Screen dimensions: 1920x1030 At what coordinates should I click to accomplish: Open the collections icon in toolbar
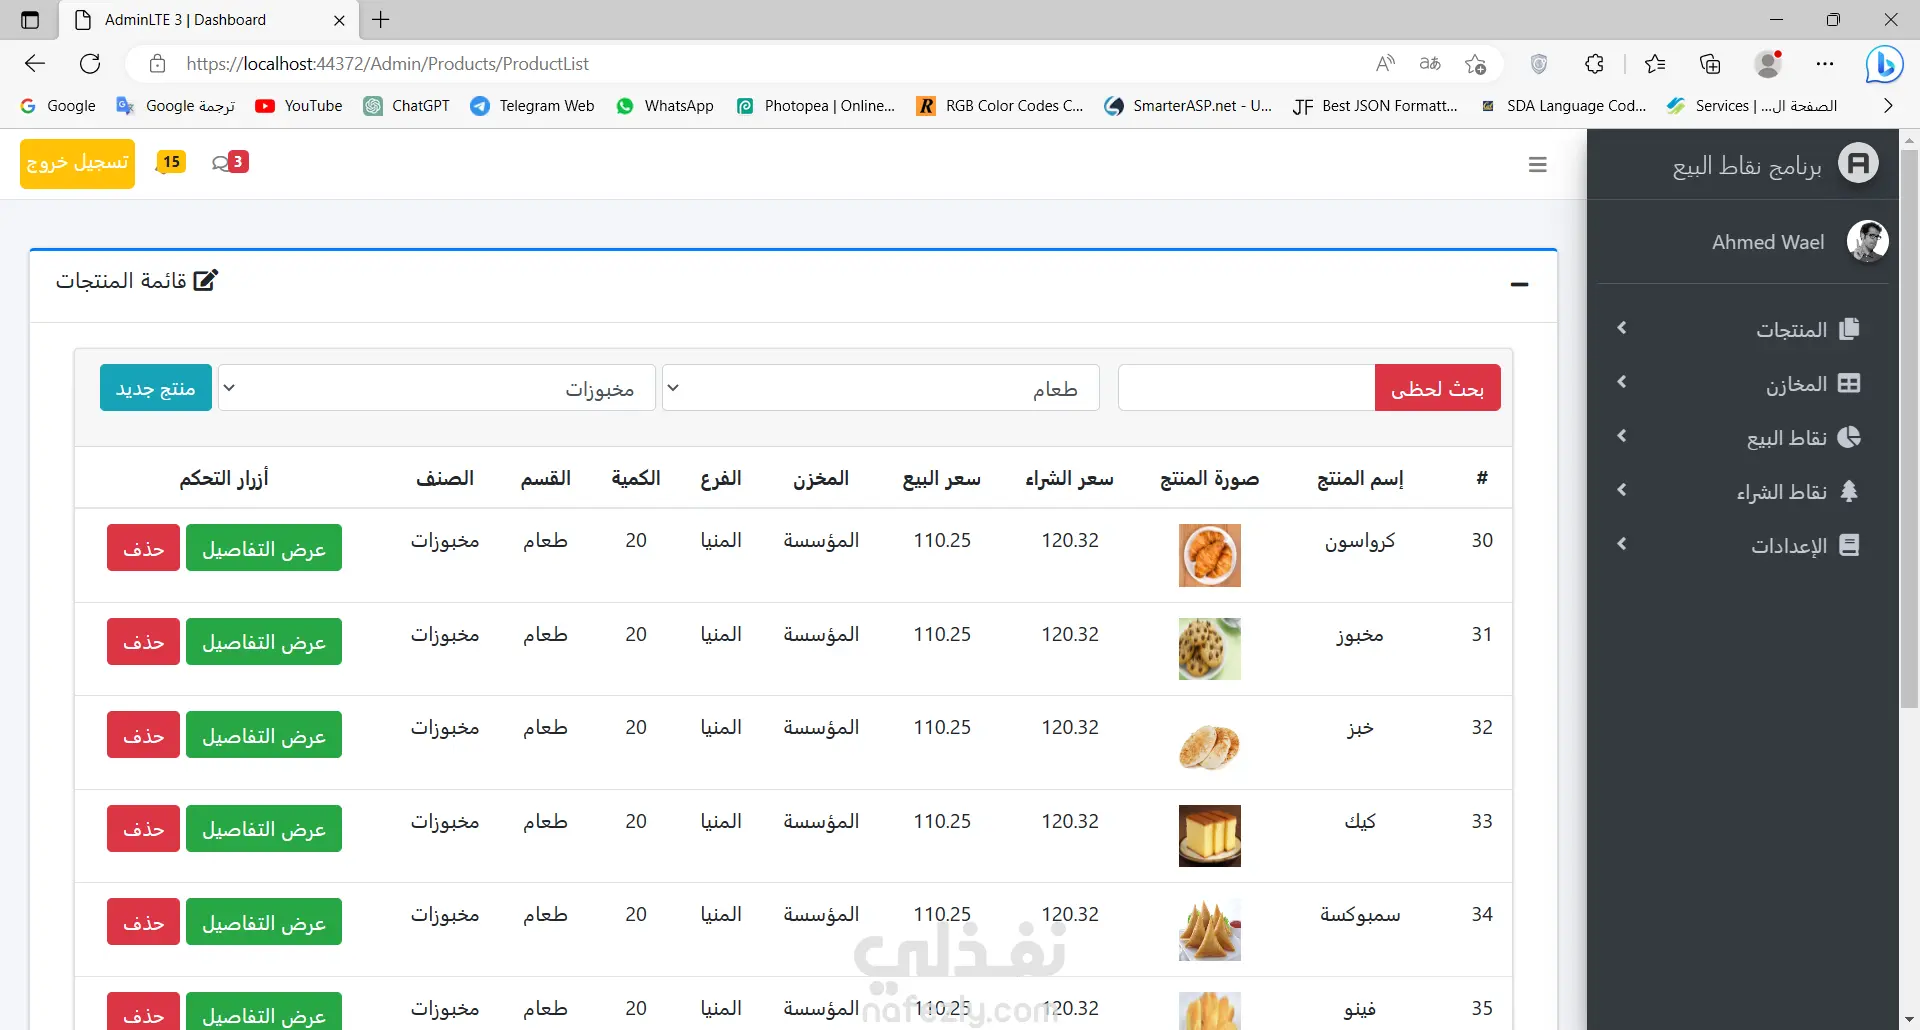click(1710, 64)
